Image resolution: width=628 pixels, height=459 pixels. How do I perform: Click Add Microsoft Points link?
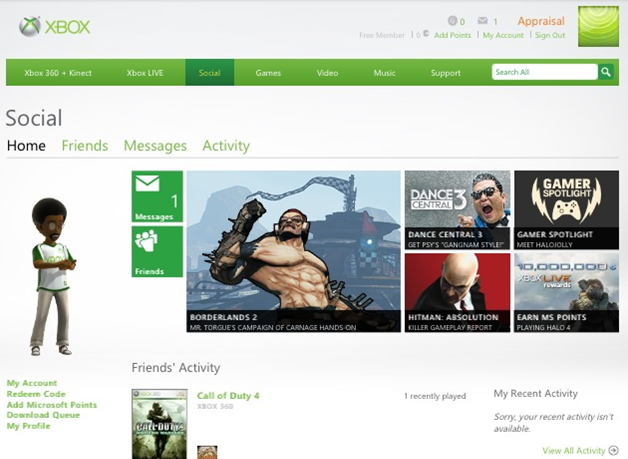click(52, 405)
